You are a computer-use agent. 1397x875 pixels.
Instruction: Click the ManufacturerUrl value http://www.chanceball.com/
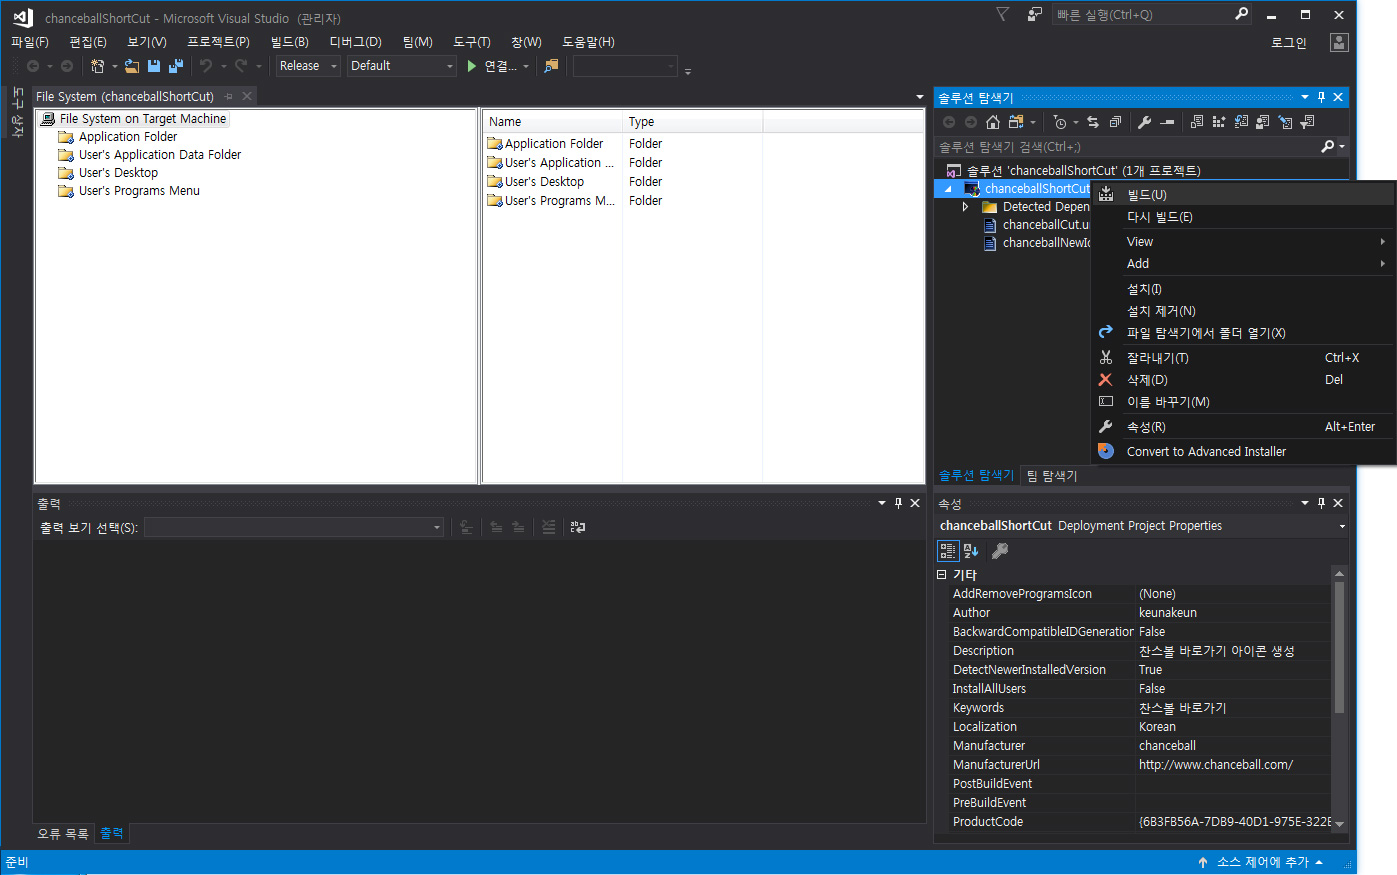[1216, 765]
